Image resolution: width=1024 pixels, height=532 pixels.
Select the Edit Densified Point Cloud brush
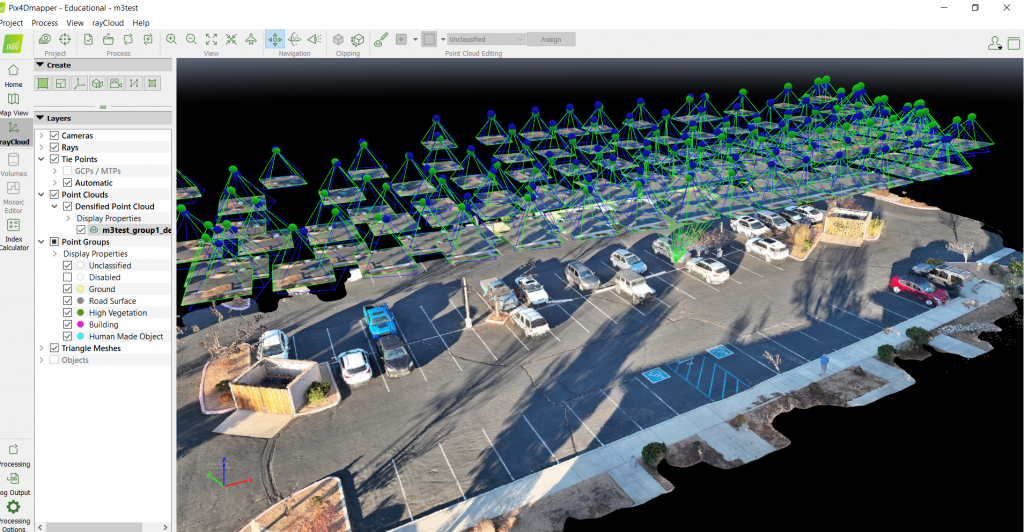pos(380,39)
